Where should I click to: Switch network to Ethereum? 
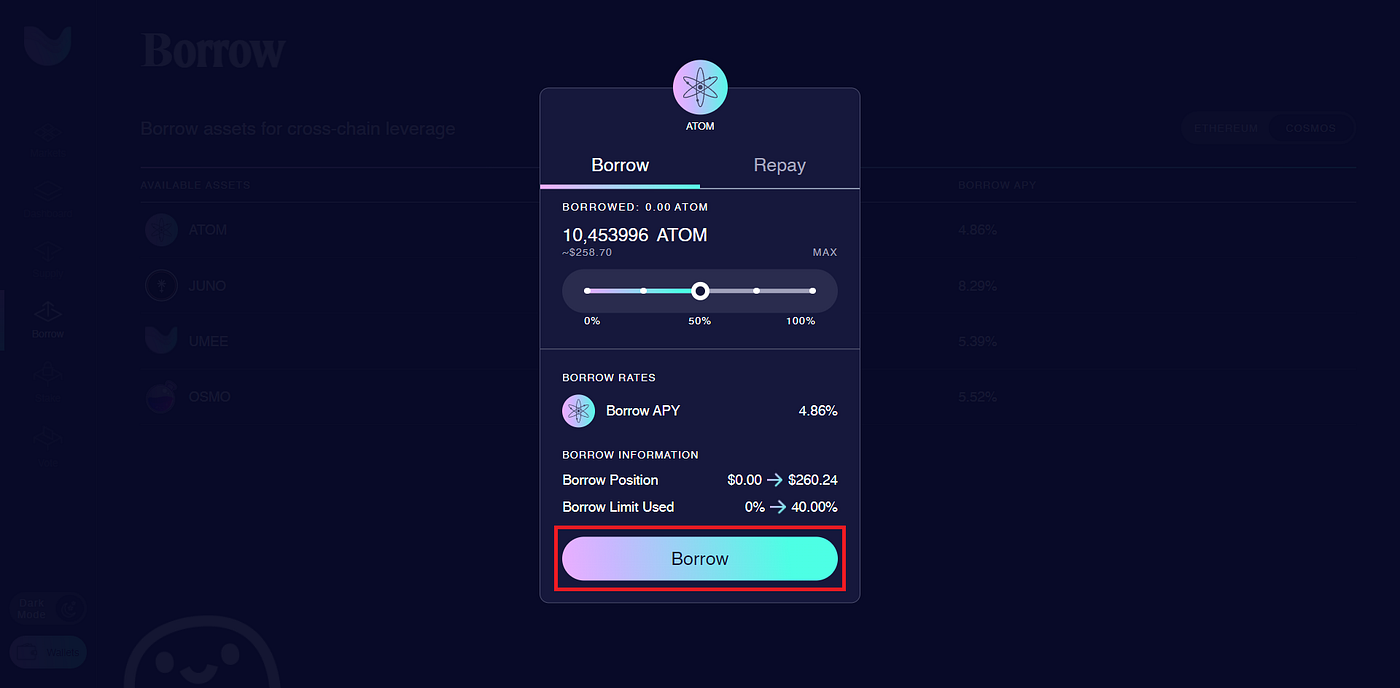pyautogui.click(x=1226, y=128)
